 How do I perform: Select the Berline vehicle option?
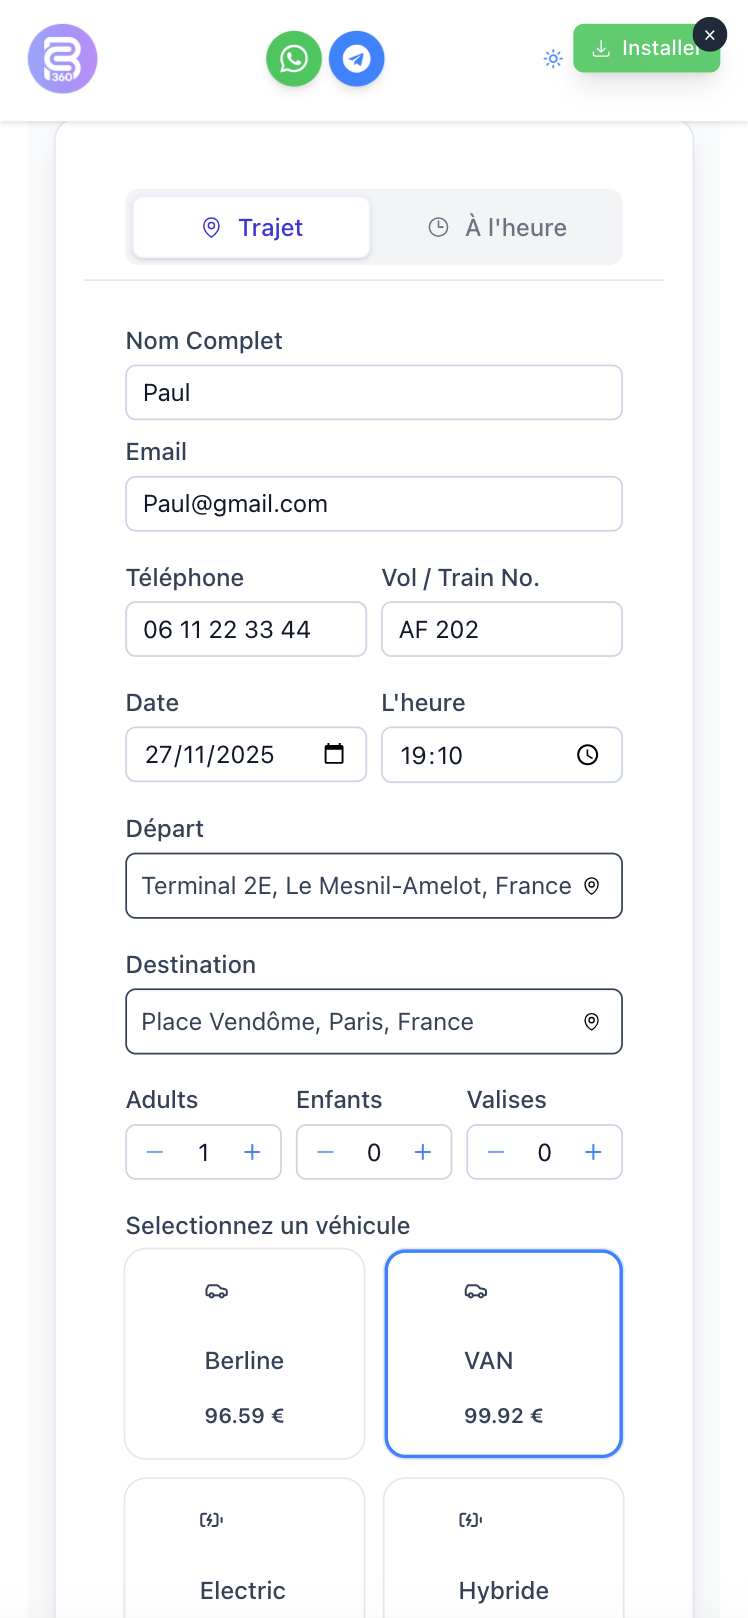(x=244, y=1353)
